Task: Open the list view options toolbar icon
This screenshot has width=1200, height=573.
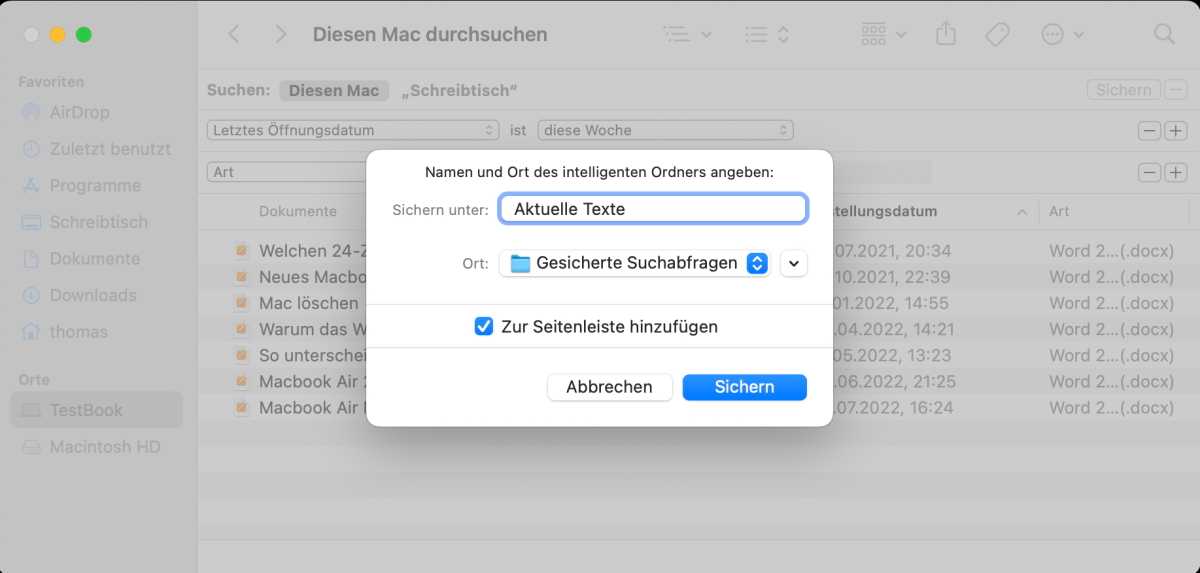Action: (x=687, y=34)
